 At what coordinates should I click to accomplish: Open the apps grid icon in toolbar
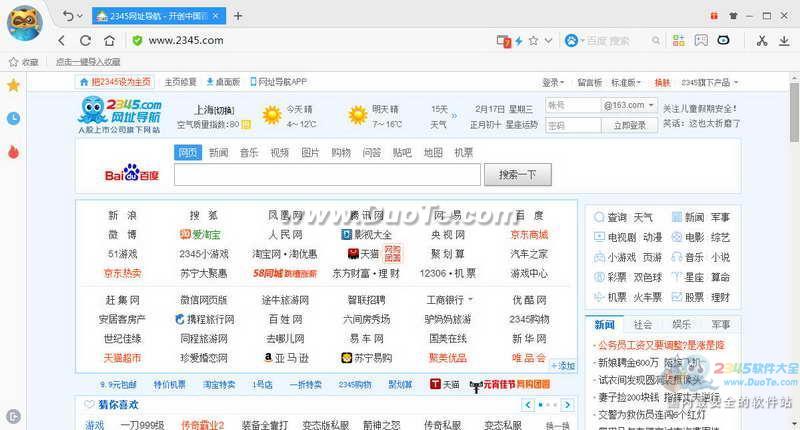[x=679, y=40]
